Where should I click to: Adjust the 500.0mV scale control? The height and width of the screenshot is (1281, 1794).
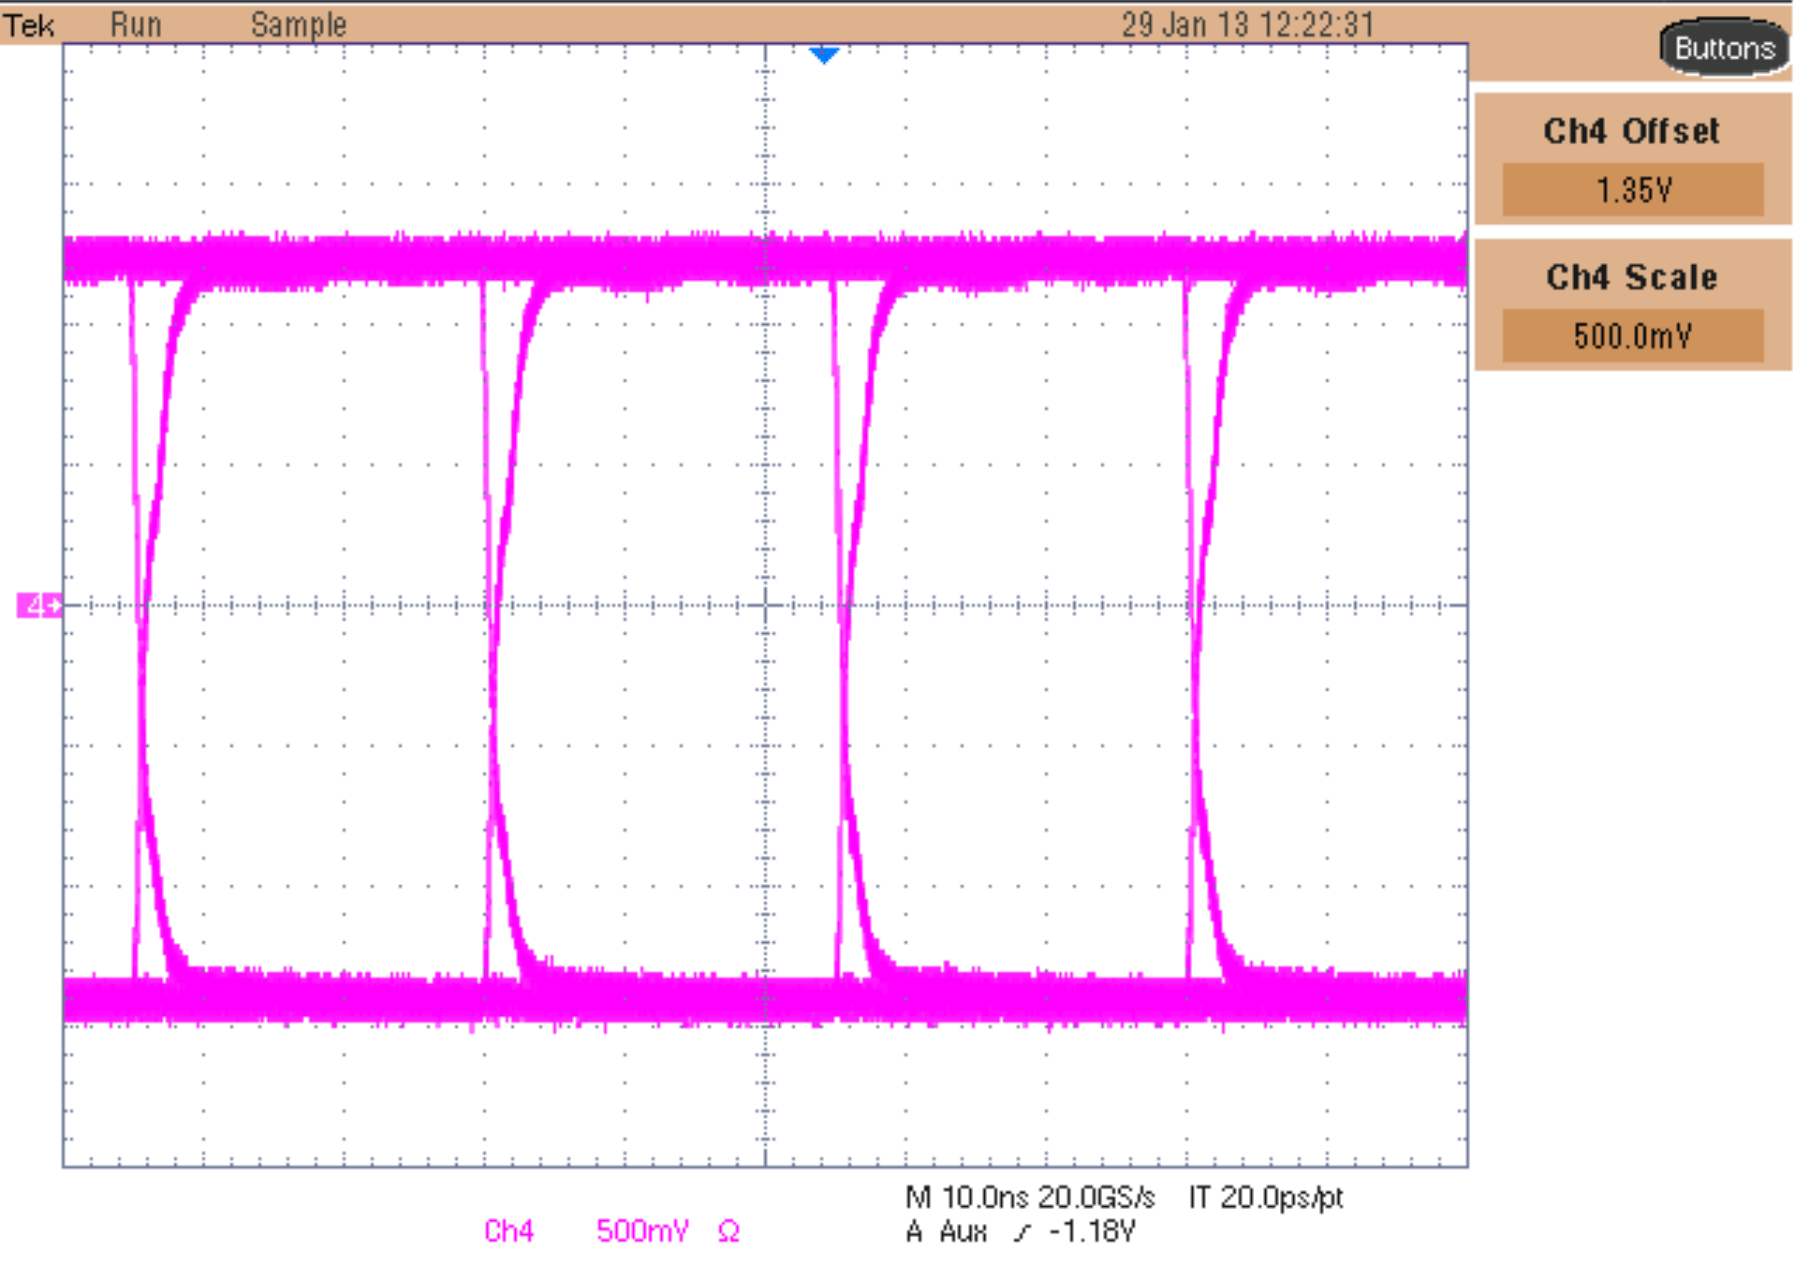(x=1632, y=337)
